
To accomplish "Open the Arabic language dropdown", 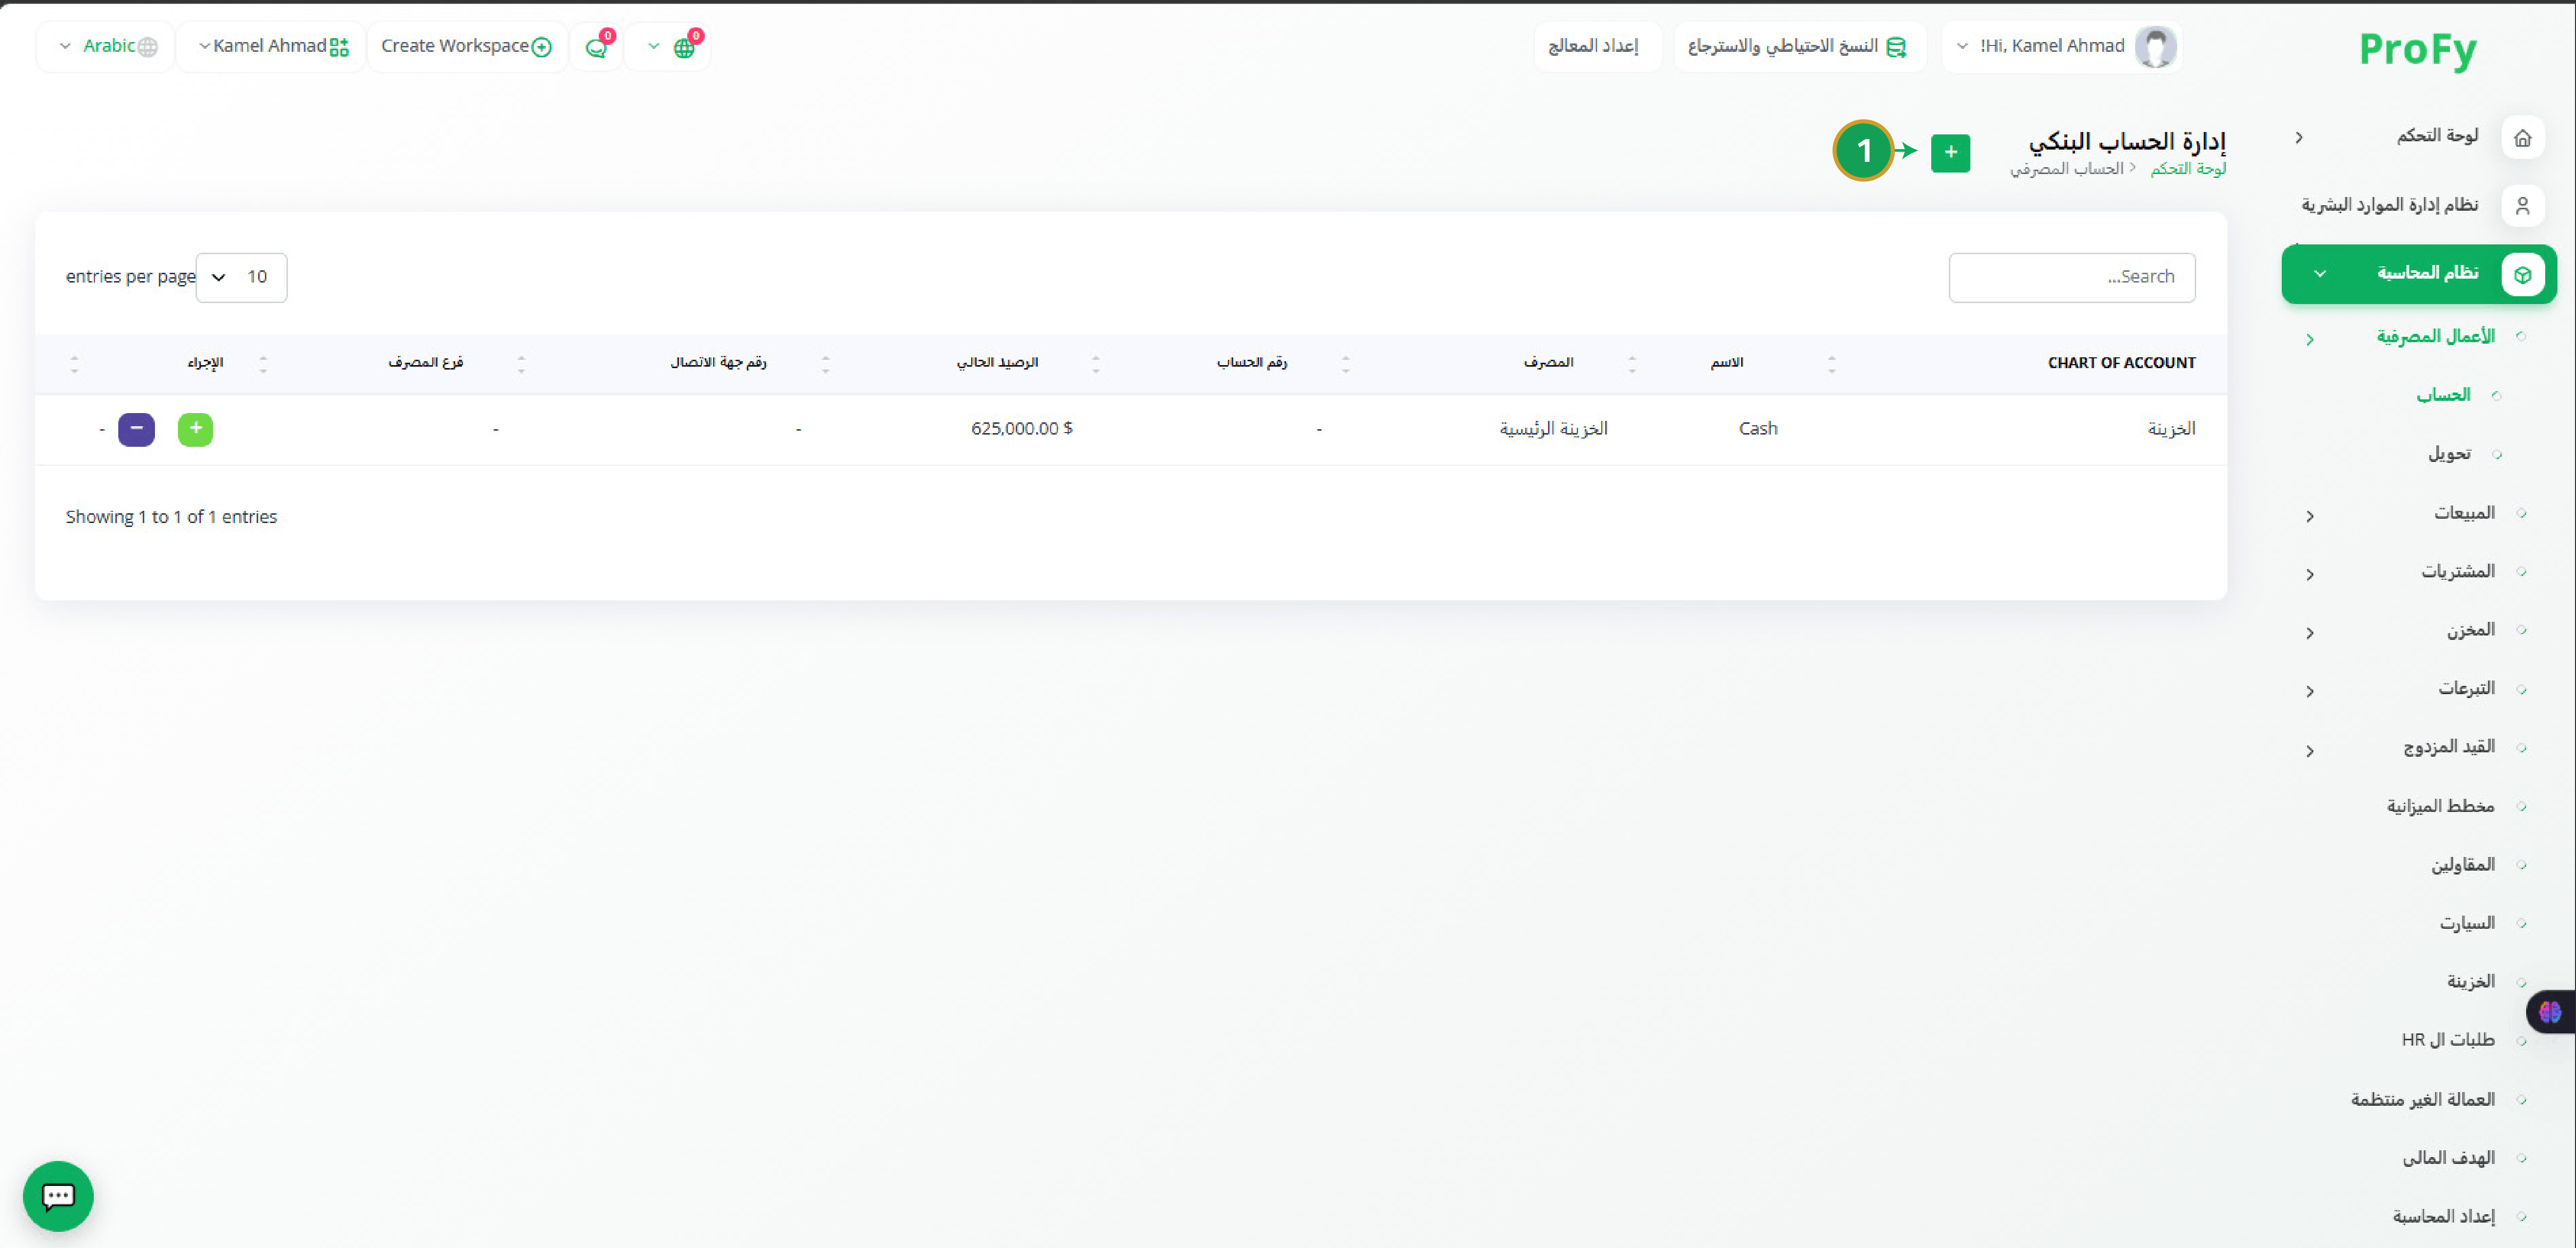I will pyautogui.click(x=106, y=46).
